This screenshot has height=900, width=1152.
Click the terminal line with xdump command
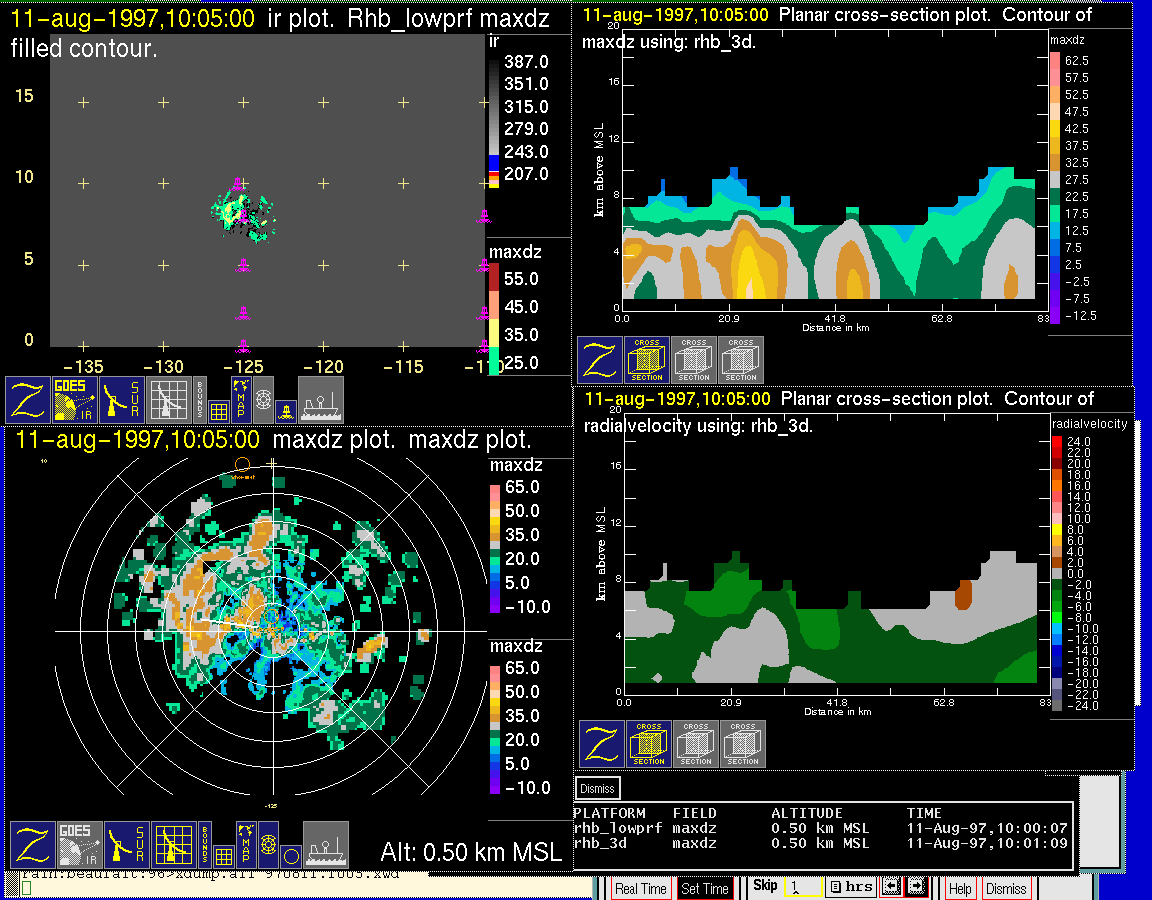[x=210, y=874]
